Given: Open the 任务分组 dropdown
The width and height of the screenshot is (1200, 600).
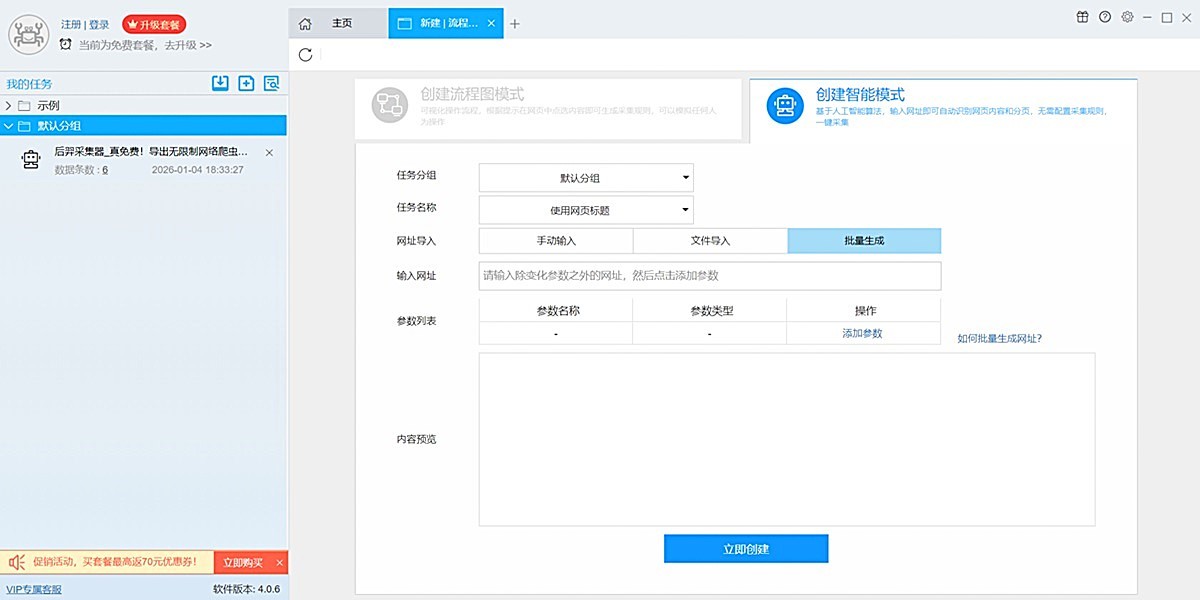Looking at the screenshot, I should (586, 178).
